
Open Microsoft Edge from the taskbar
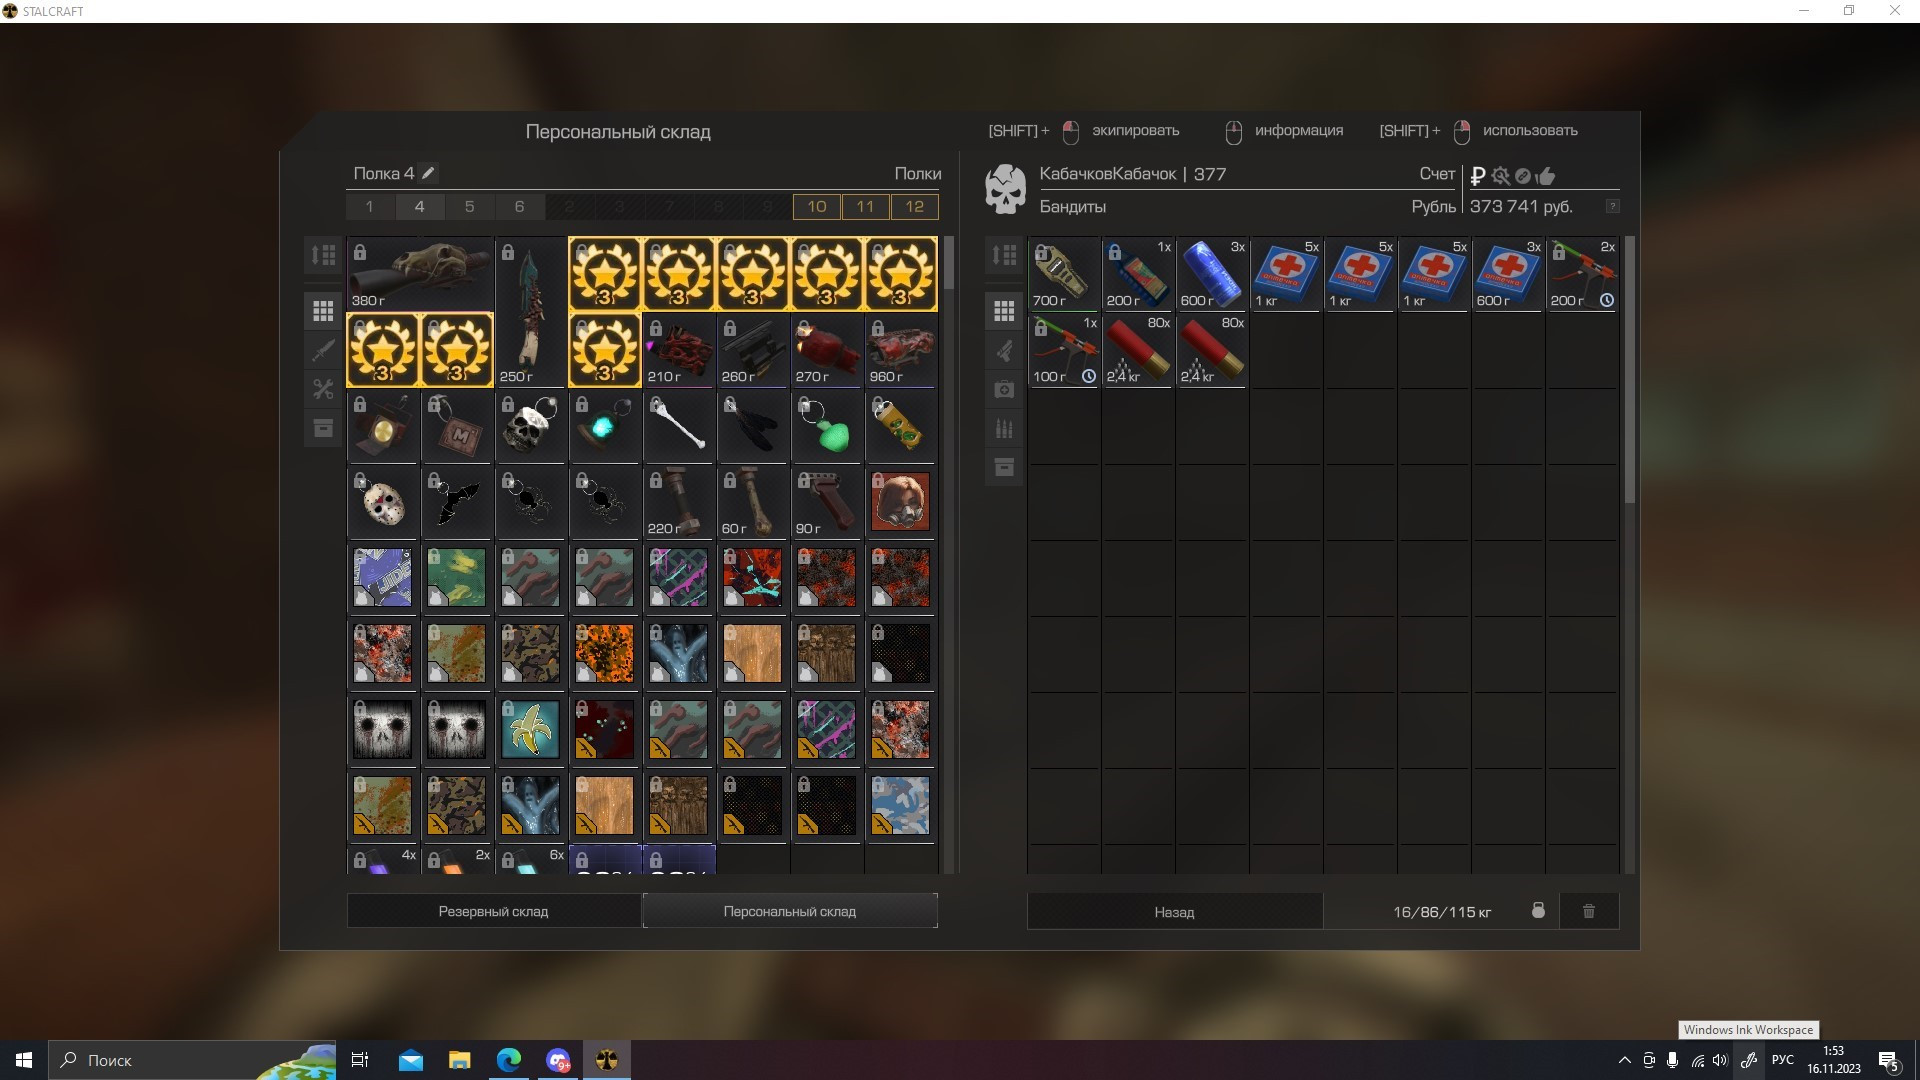tap(509, 1060)
